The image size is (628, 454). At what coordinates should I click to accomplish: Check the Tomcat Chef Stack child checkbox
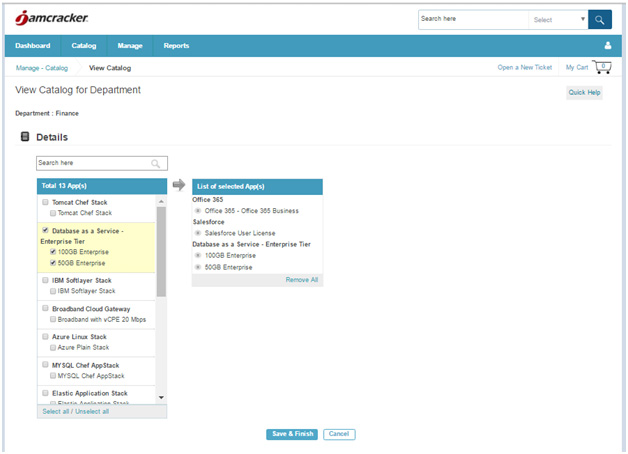[53, 213]
